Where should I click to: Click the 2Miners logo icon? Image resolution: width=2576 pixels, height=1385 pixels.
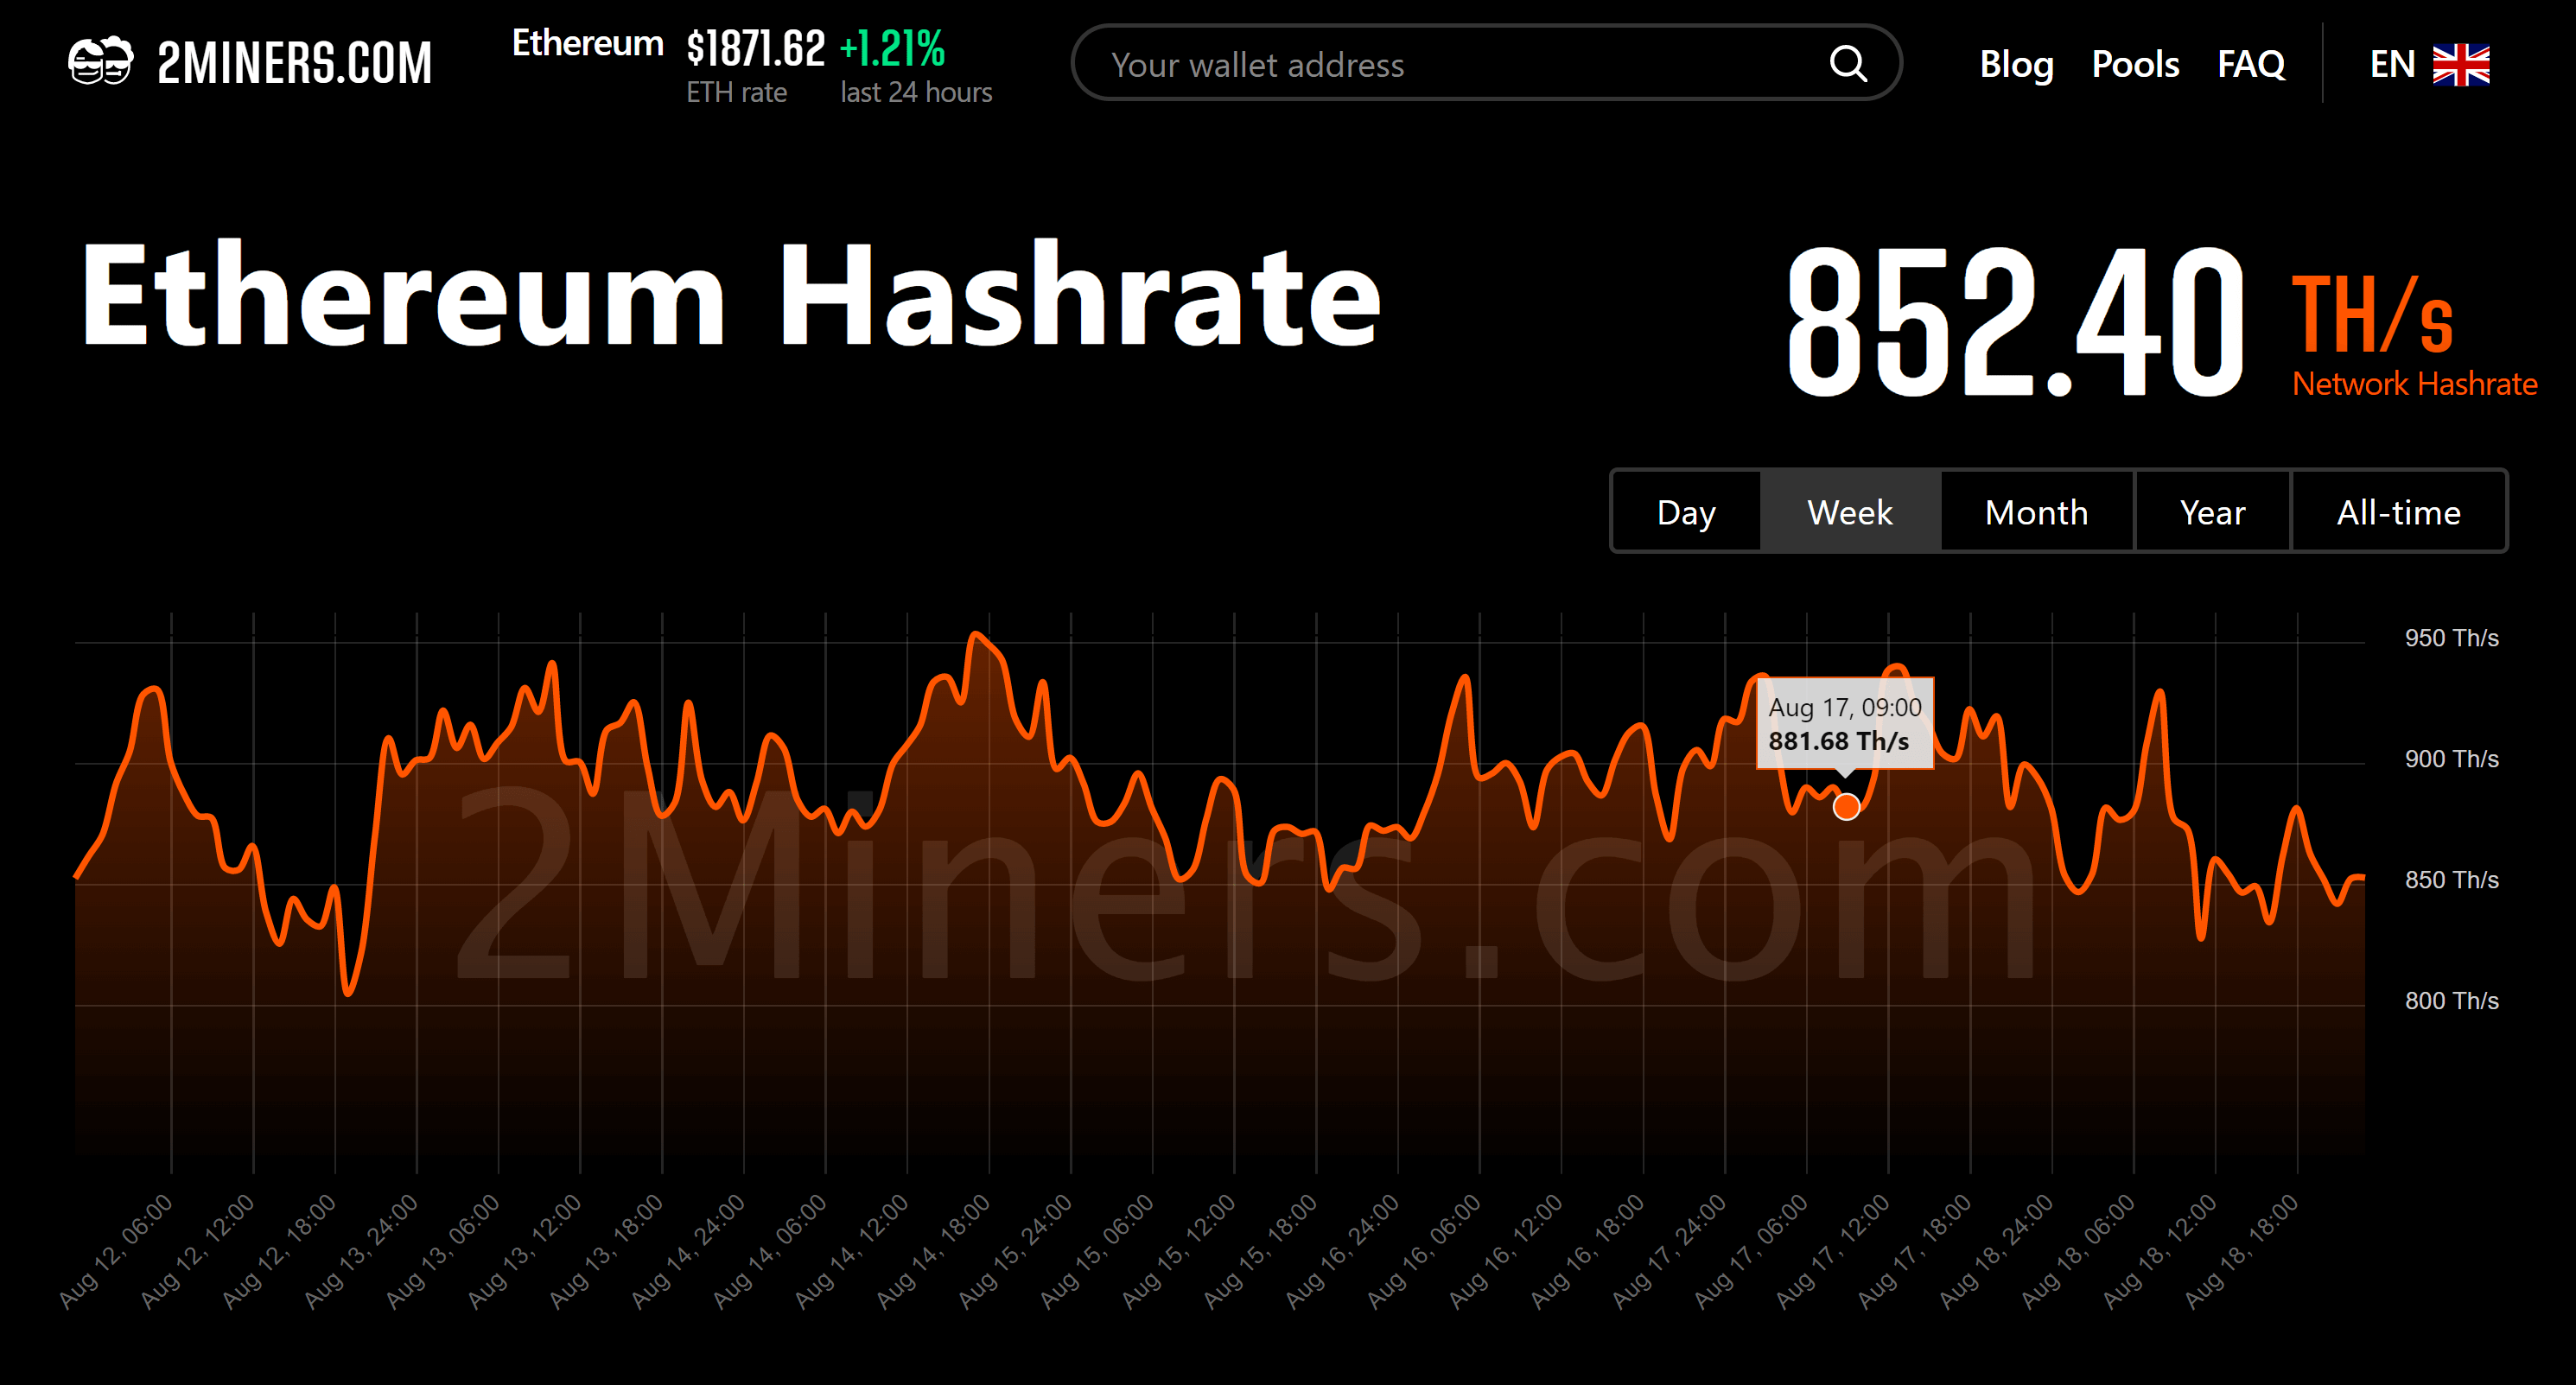coord(101,62)
